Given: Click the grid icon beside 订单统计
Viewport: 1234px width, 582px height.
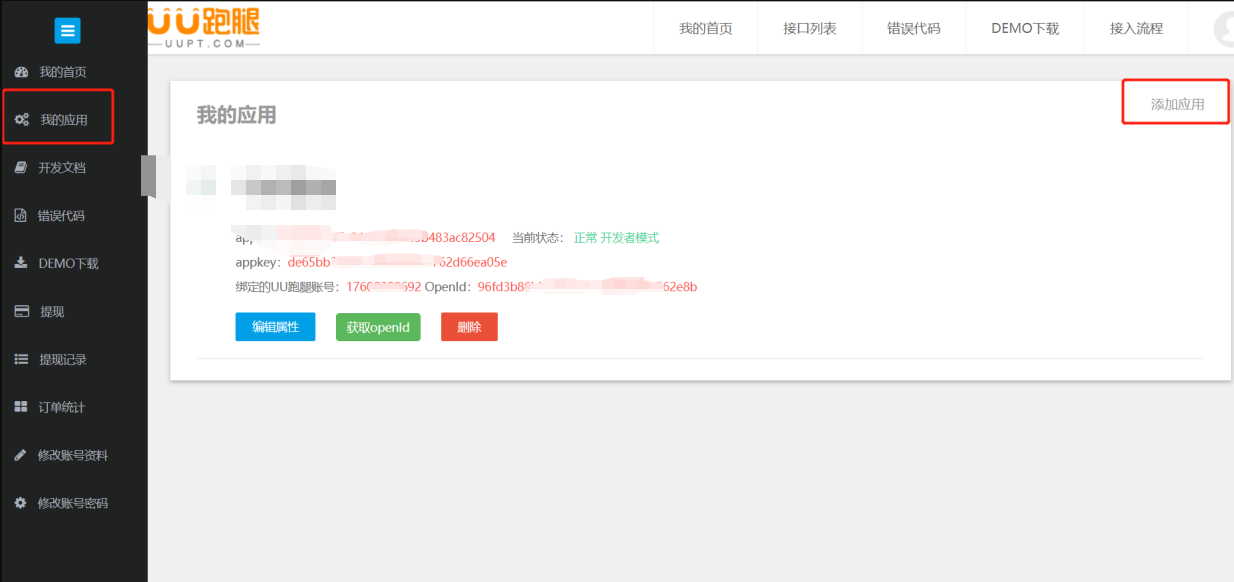Looking at the screenshot, I should pyautogui.click(x=21, y=407).
